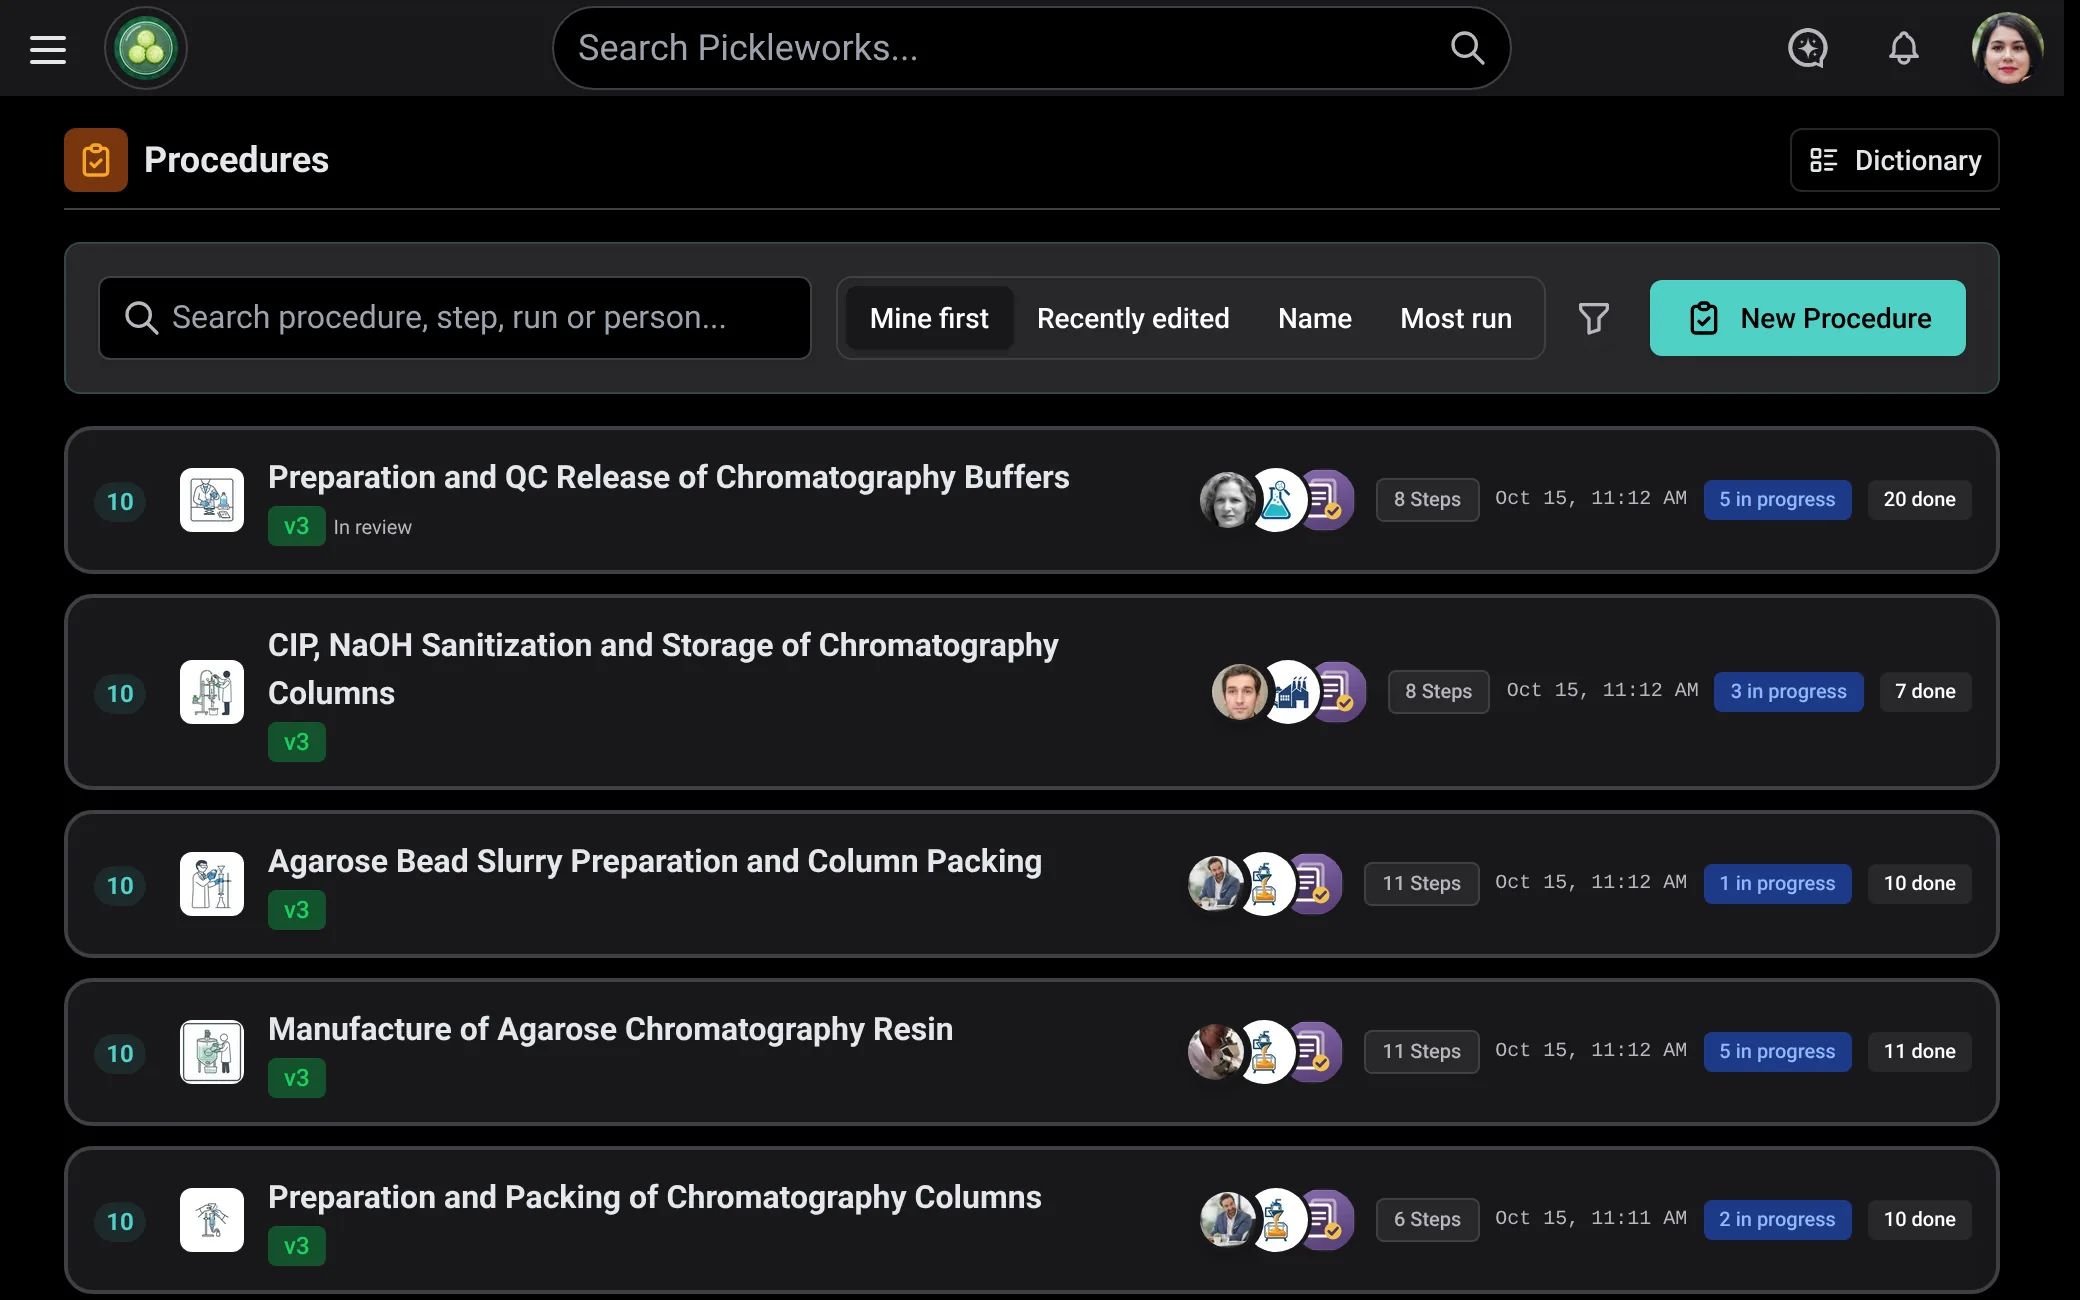The height and width of the screenshot is (1300, 2080).
Task: Open the CIP NaOH Sanitization procedure thumbnail icon
Action: tap(212, 692)
